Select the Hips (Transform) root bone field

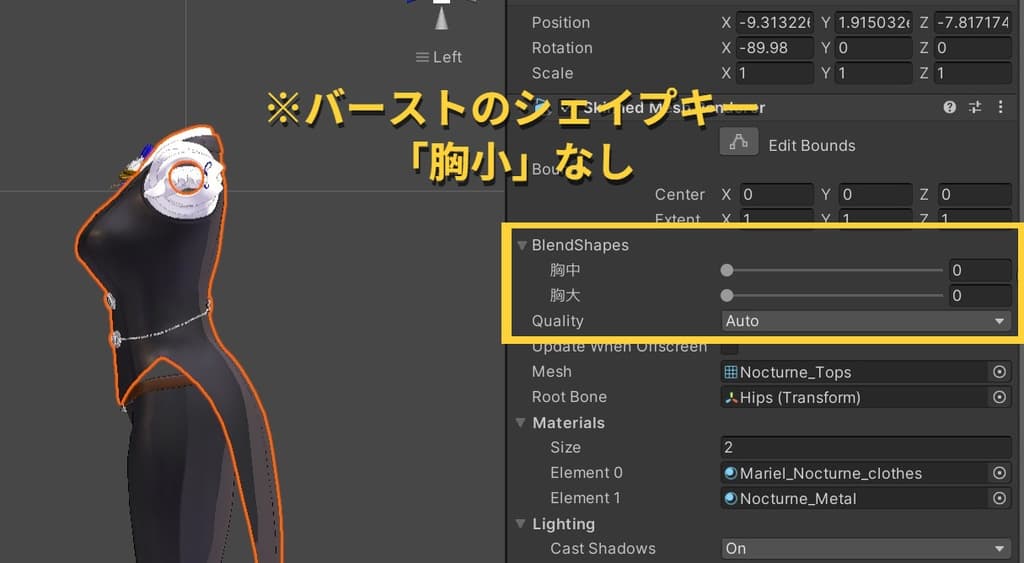tap(854, 398)
